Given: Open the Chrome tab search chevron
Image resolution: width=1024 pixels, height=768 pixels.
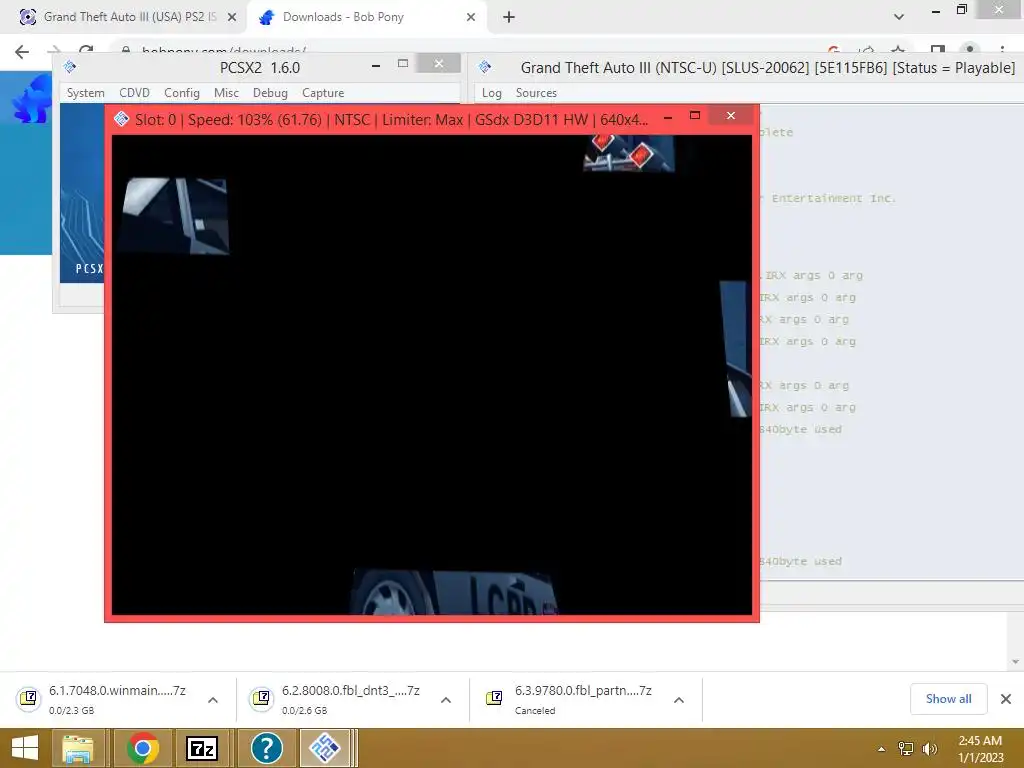Looking at the screenshot, I should (x=899, y=17).
